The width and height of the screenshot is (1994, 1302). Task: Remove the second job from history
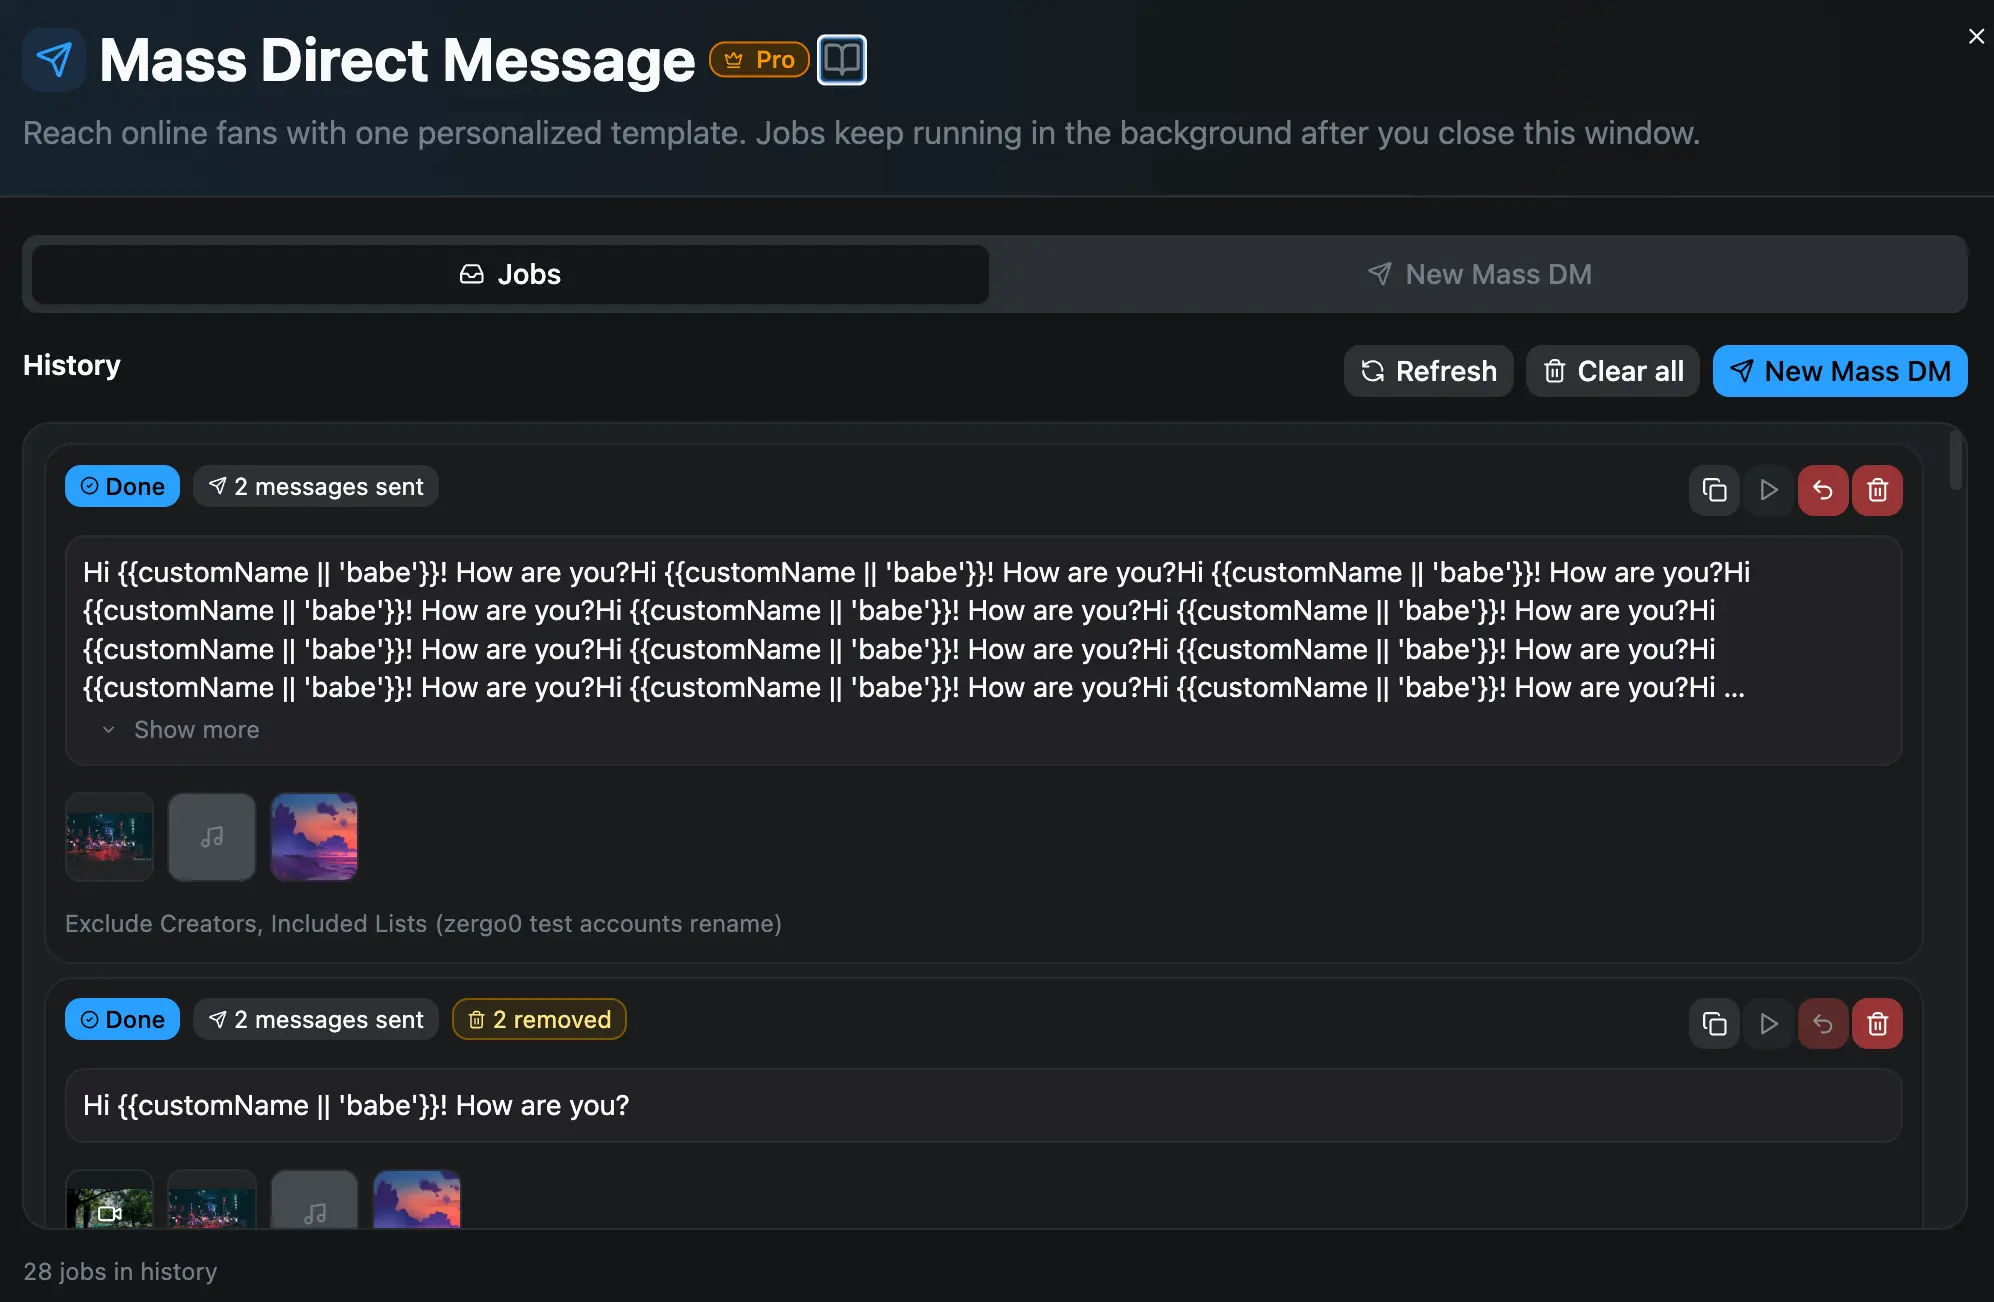coord(1877,1023)
